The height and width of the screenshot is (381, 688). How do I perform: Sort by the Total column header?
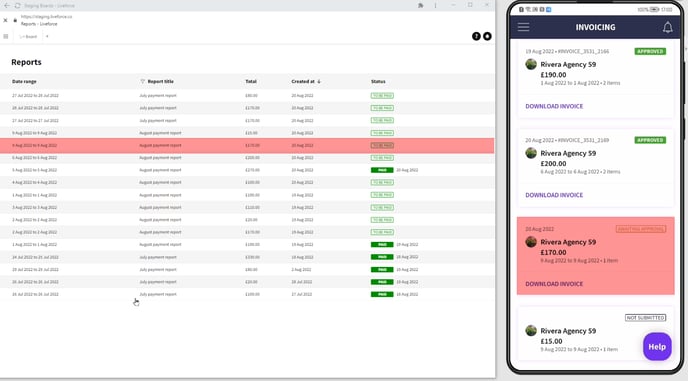click(251, 81)
